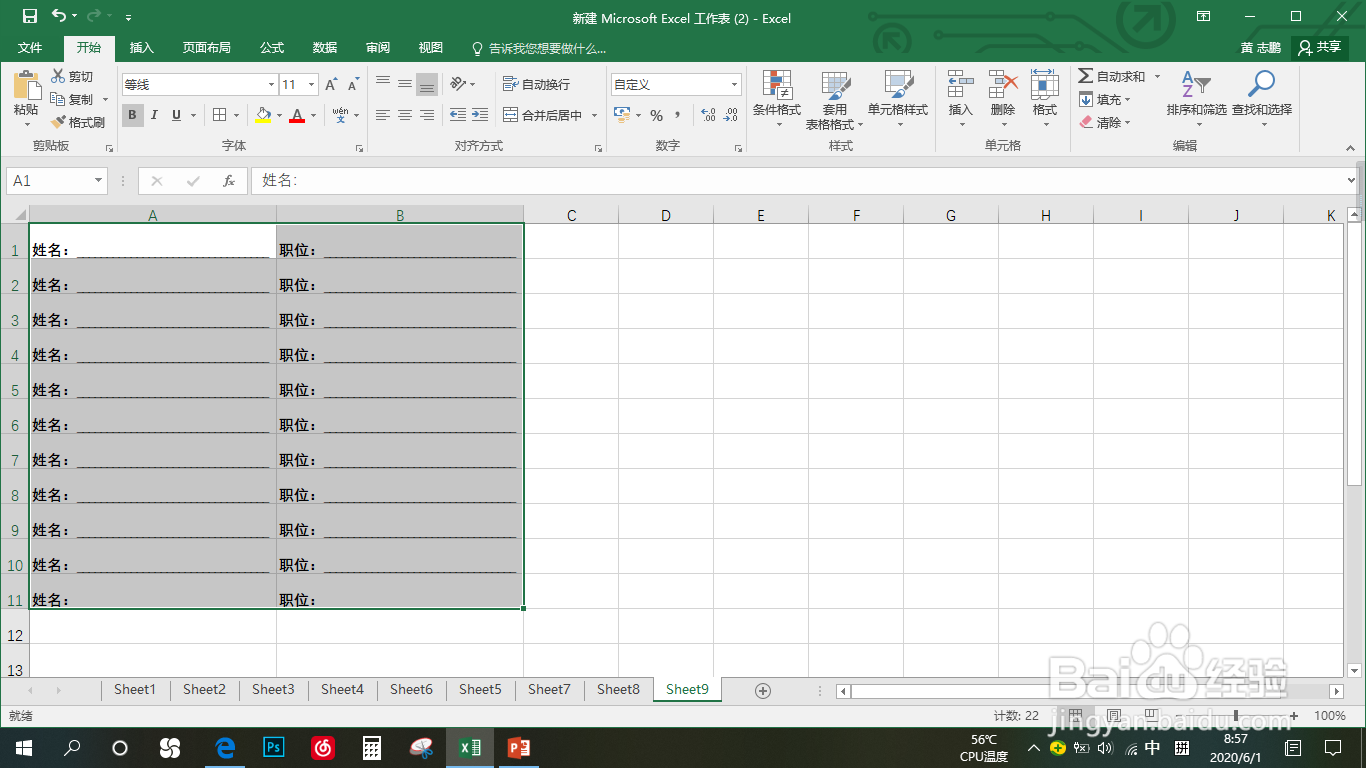Toggle middle vertical alignment
The width and height of the screenshot is (1366, 768).
[405, 84]
